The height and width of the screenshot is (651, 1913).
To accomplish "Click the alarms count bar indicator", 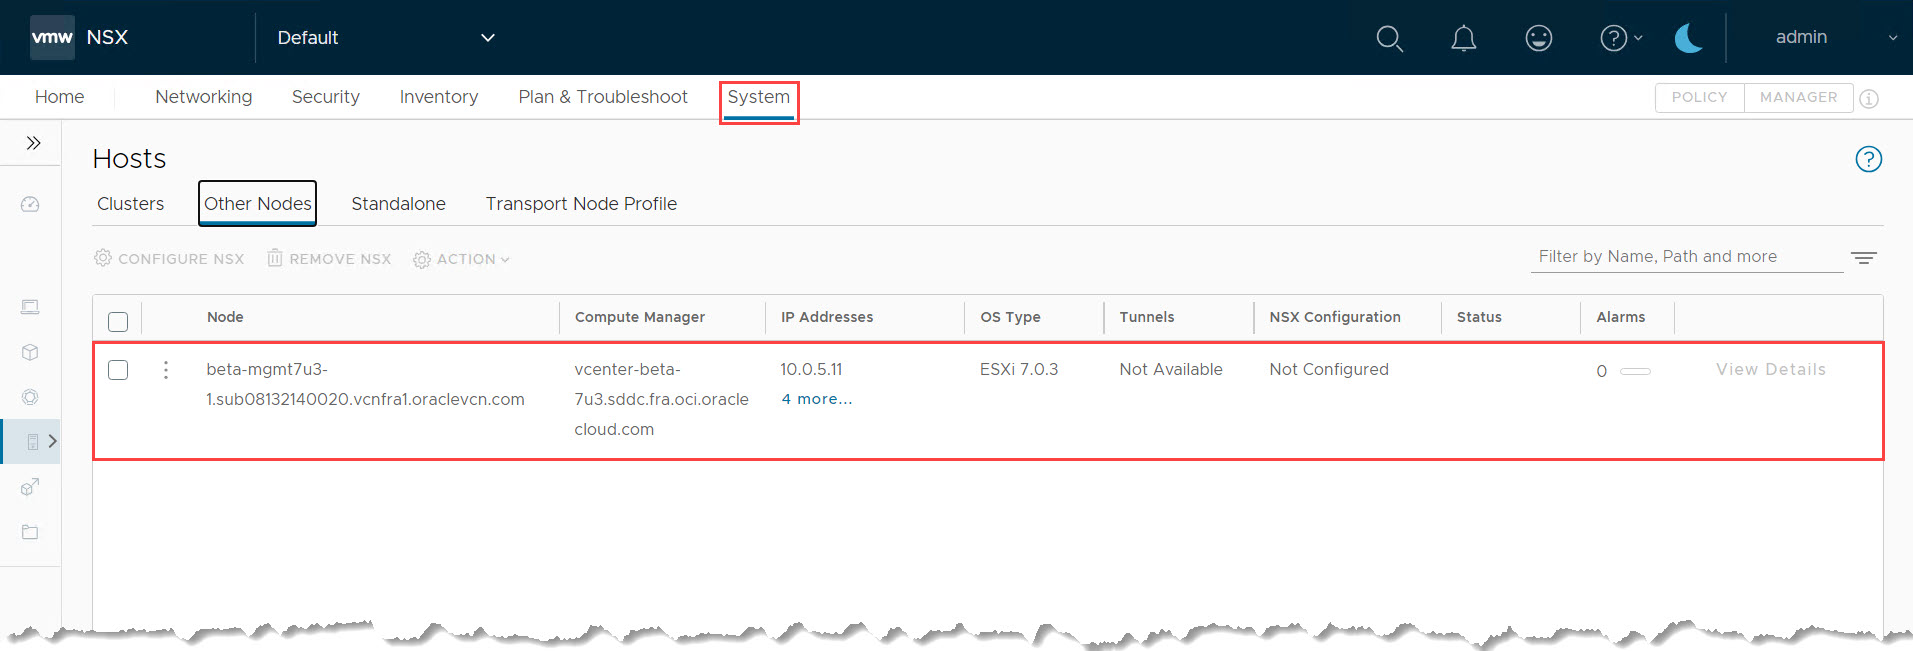I will (1635, 371).
